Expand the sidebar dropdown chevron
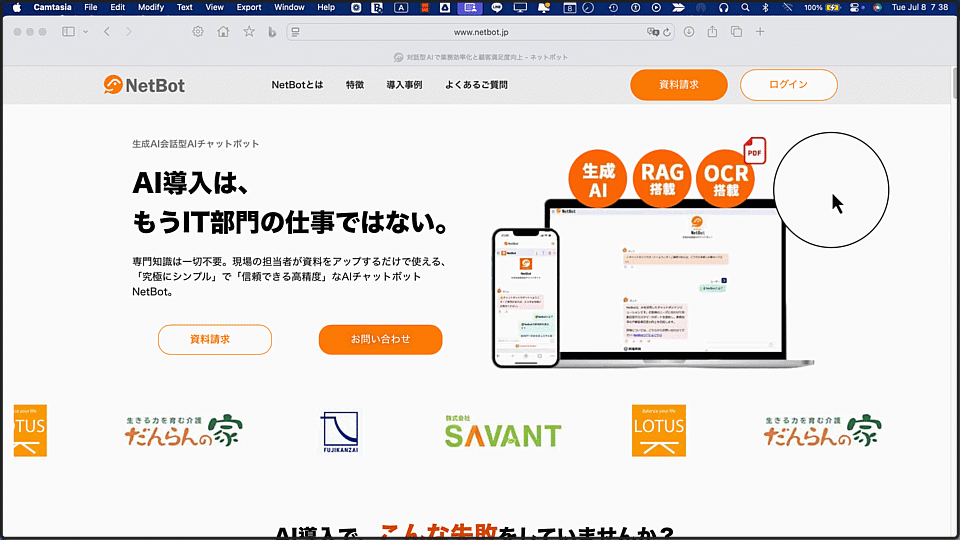 (x=85, y=32)
